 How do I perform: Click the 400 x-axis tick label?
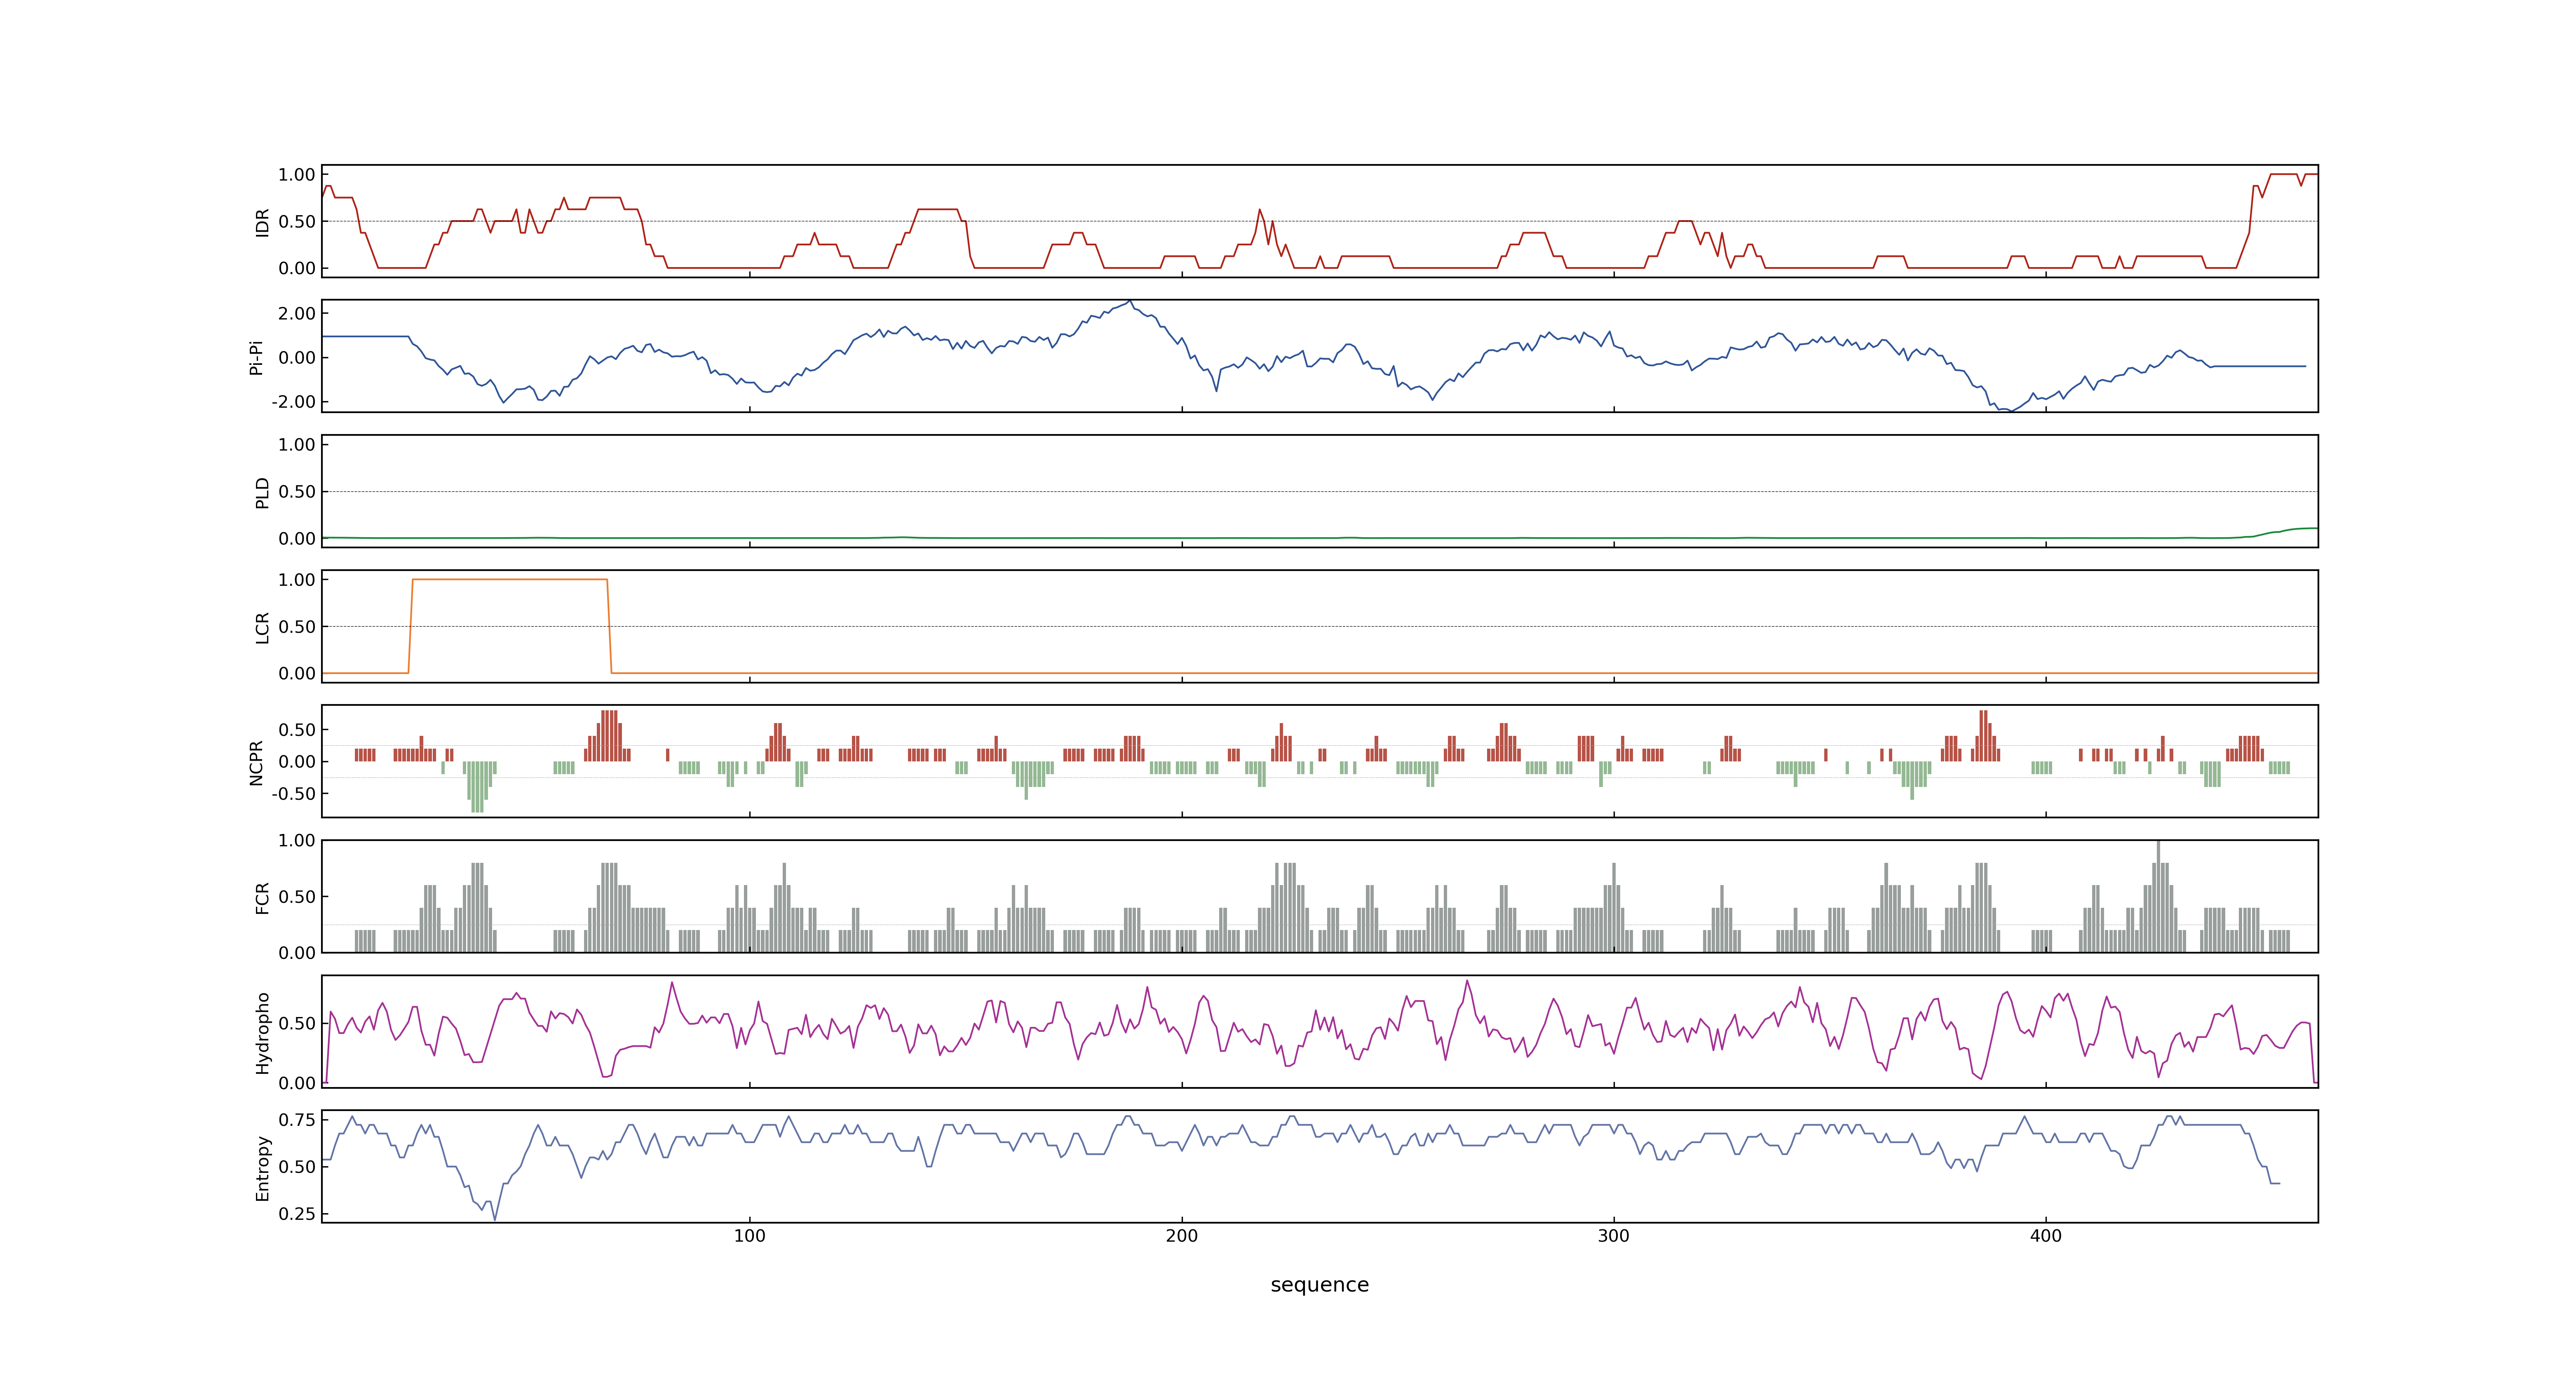tap(2045, 1236)
